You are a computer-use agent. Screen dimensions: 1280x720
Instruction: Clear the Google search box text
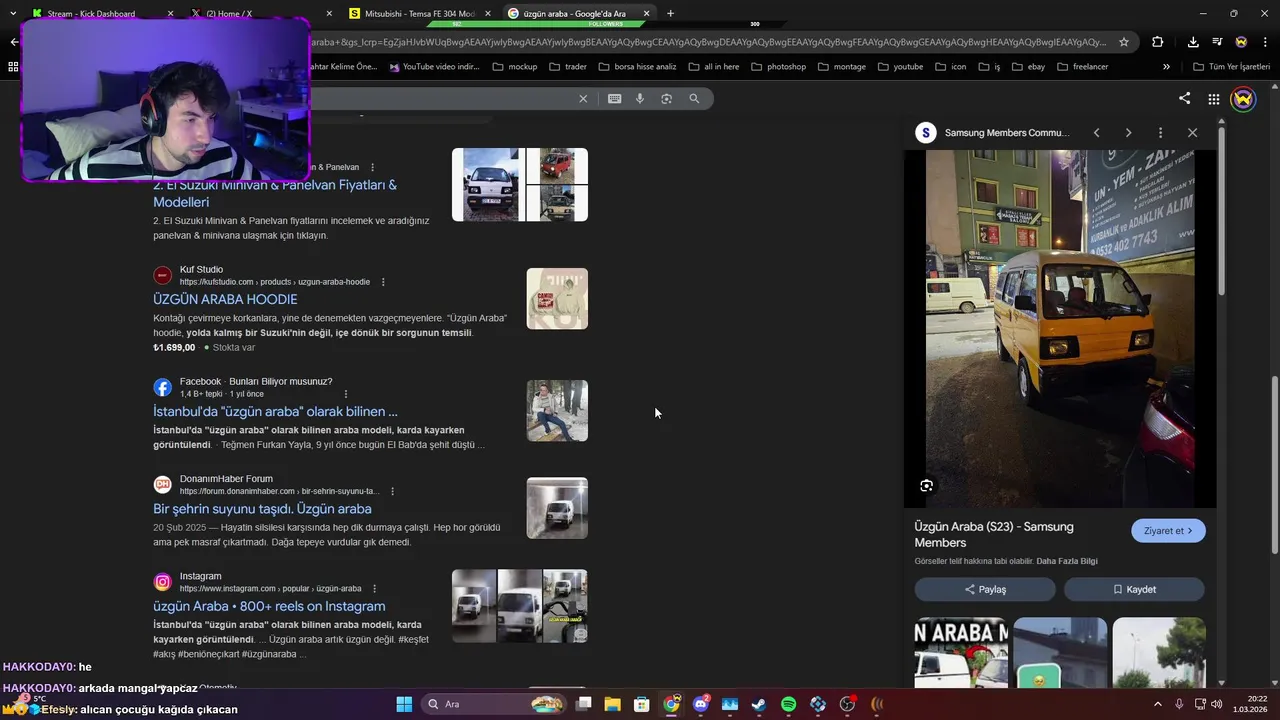coord(583,99)
